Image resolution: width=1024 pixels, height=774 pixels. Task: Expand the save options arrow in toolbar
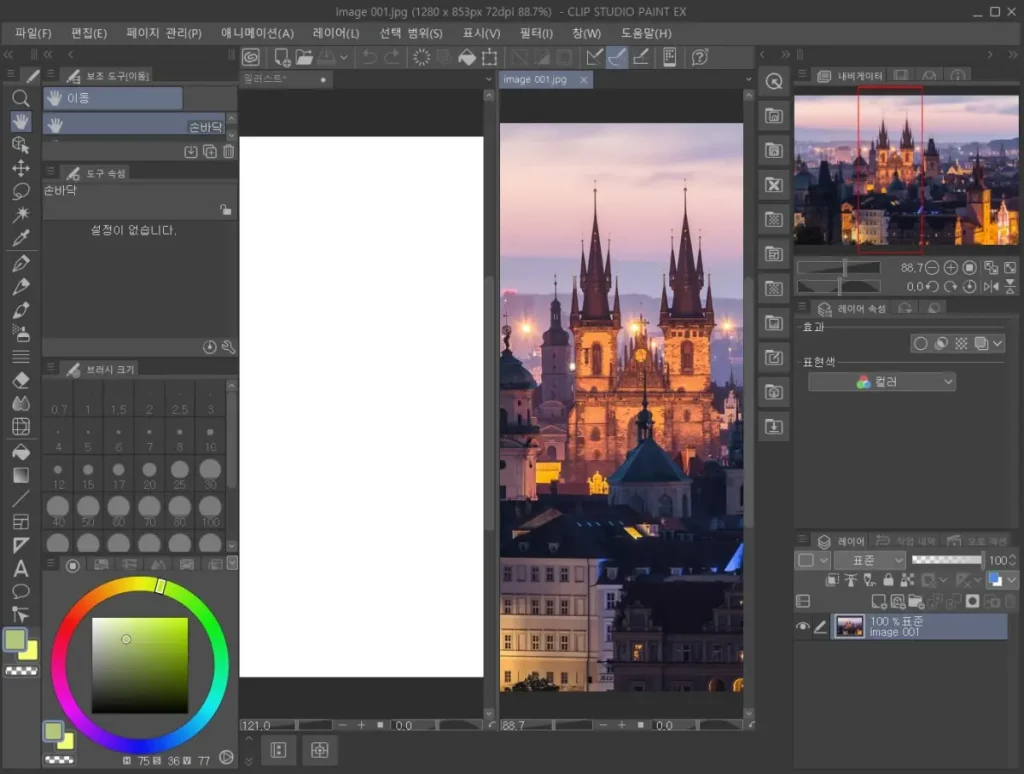(344, 58)
